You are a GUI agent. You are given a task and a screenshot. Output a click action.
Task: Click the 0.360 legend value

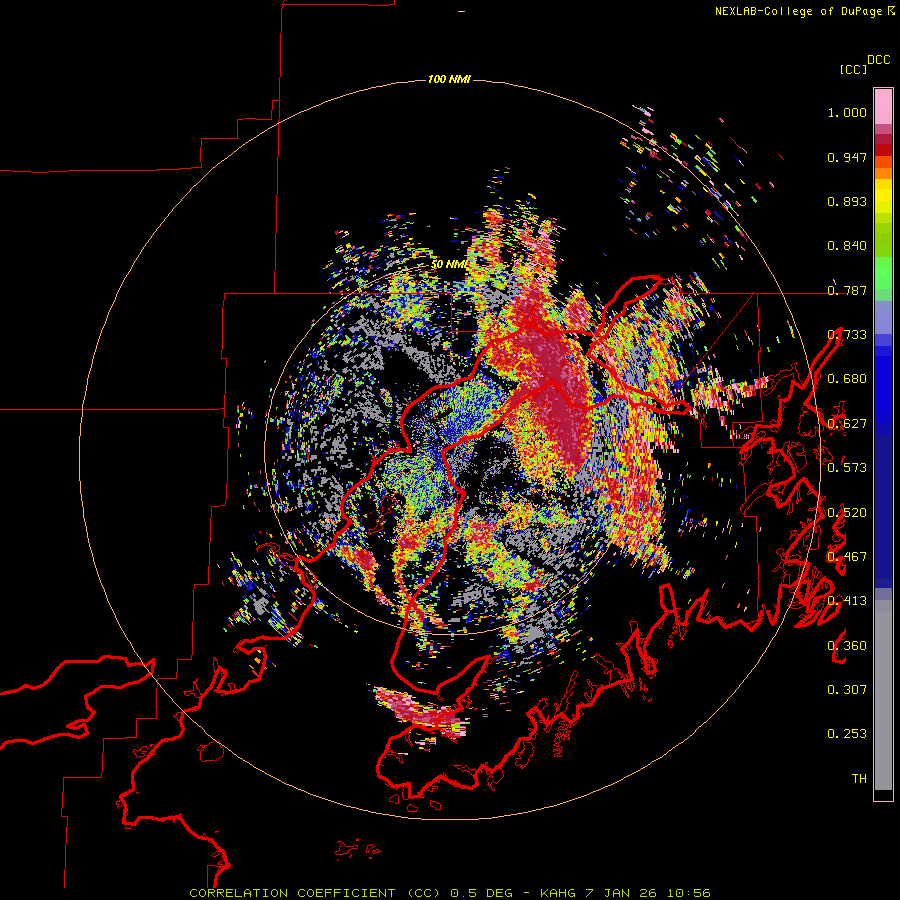click(x=847, y=646)
